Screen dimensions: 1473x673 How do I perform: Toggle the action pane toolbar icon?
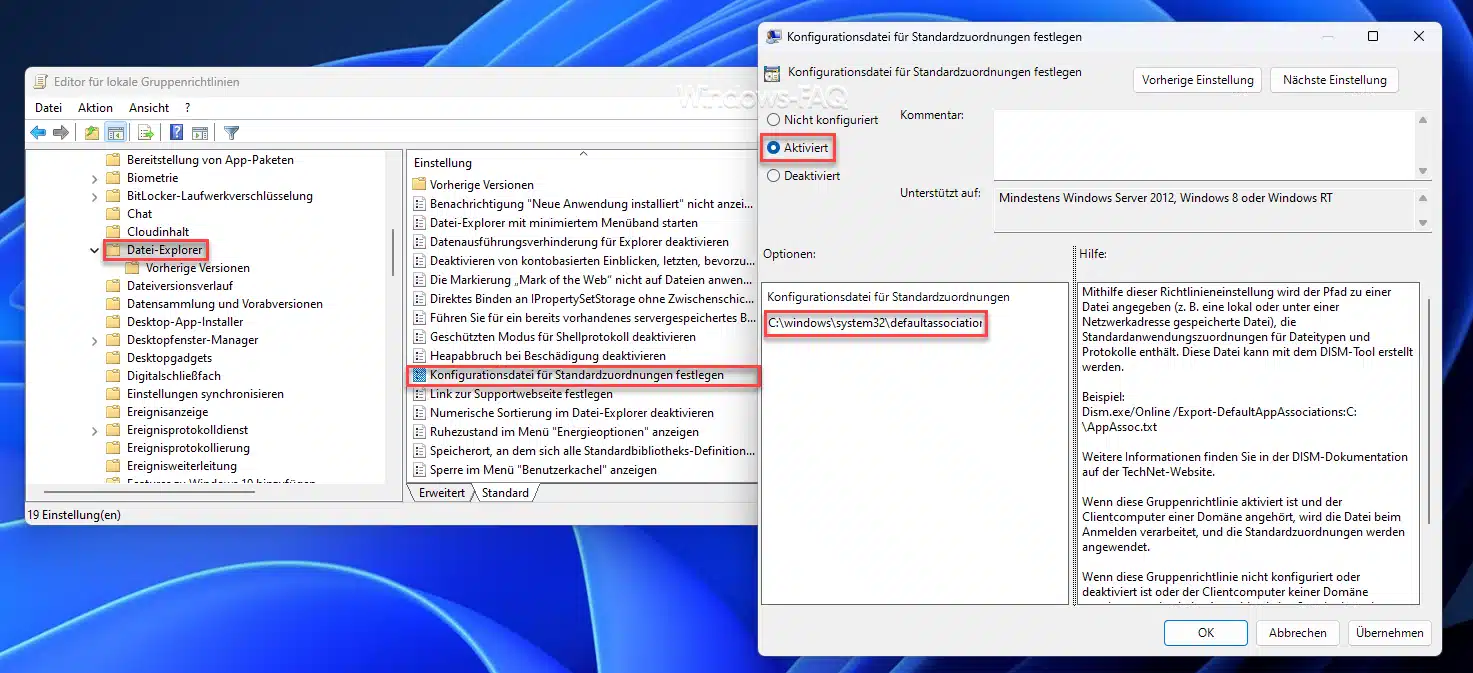click(x=200, y=133)
